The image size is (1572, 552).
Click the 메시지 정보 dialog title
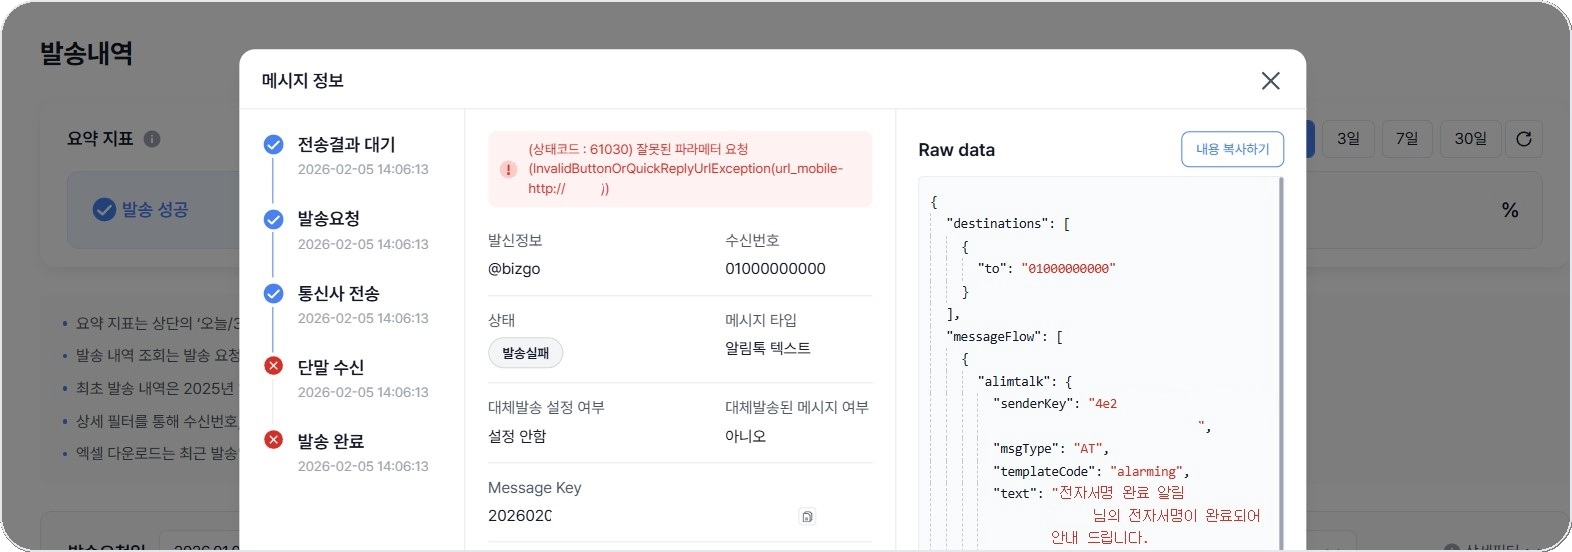pyautogui.click(x=303, y=81)
